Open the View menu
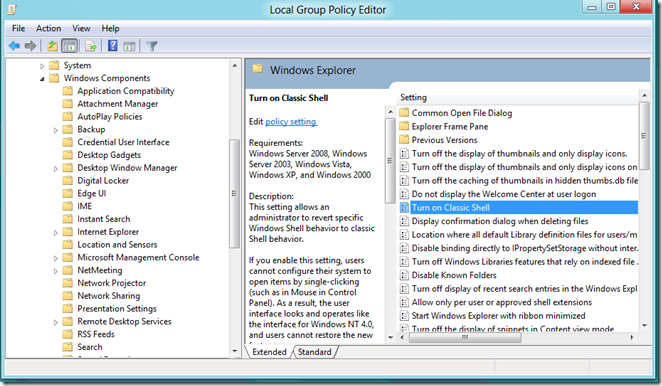Viewport: 662px width, 386px height. pos(81,28)
